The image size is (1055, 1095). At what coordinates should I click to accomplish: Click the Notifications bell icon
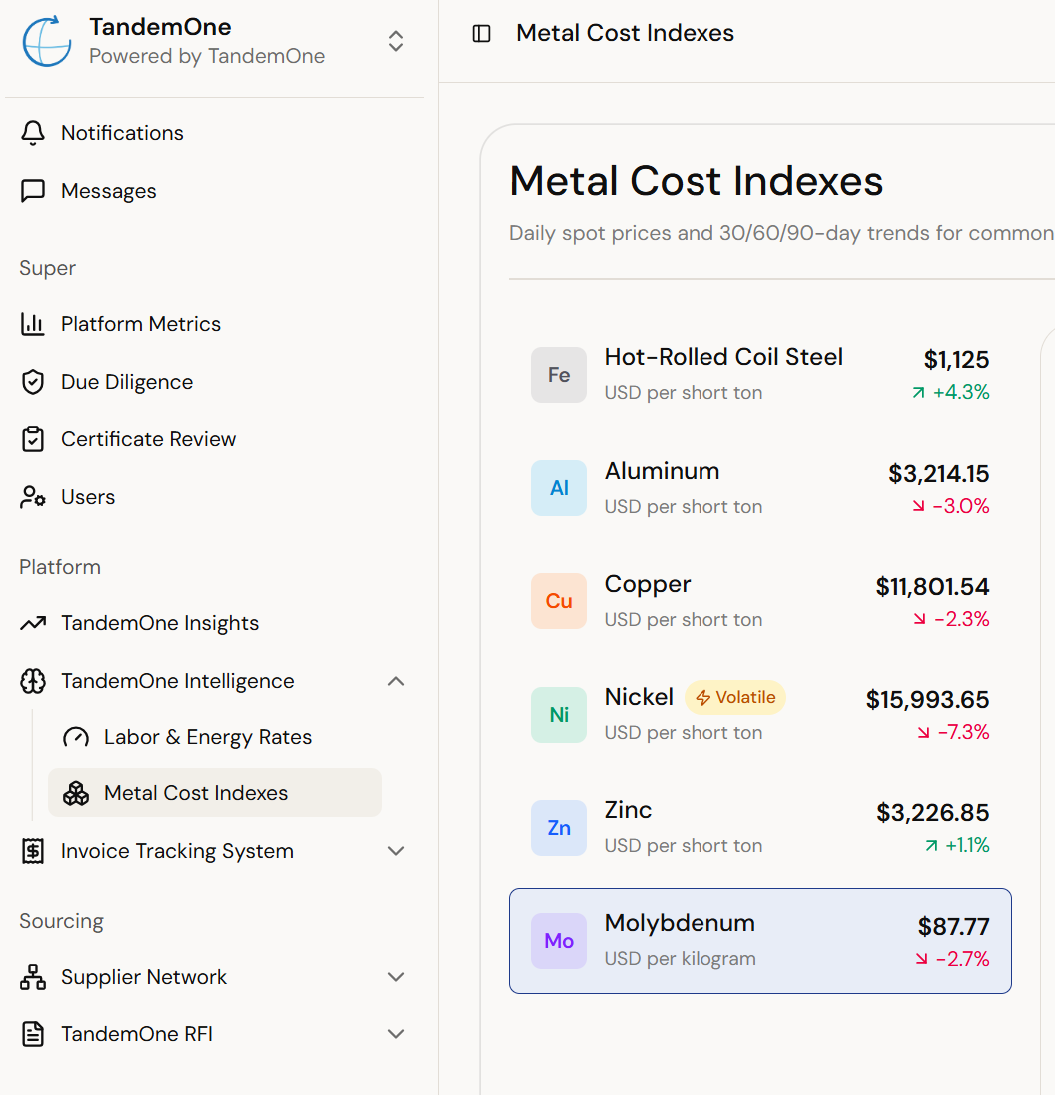point(33,133)
